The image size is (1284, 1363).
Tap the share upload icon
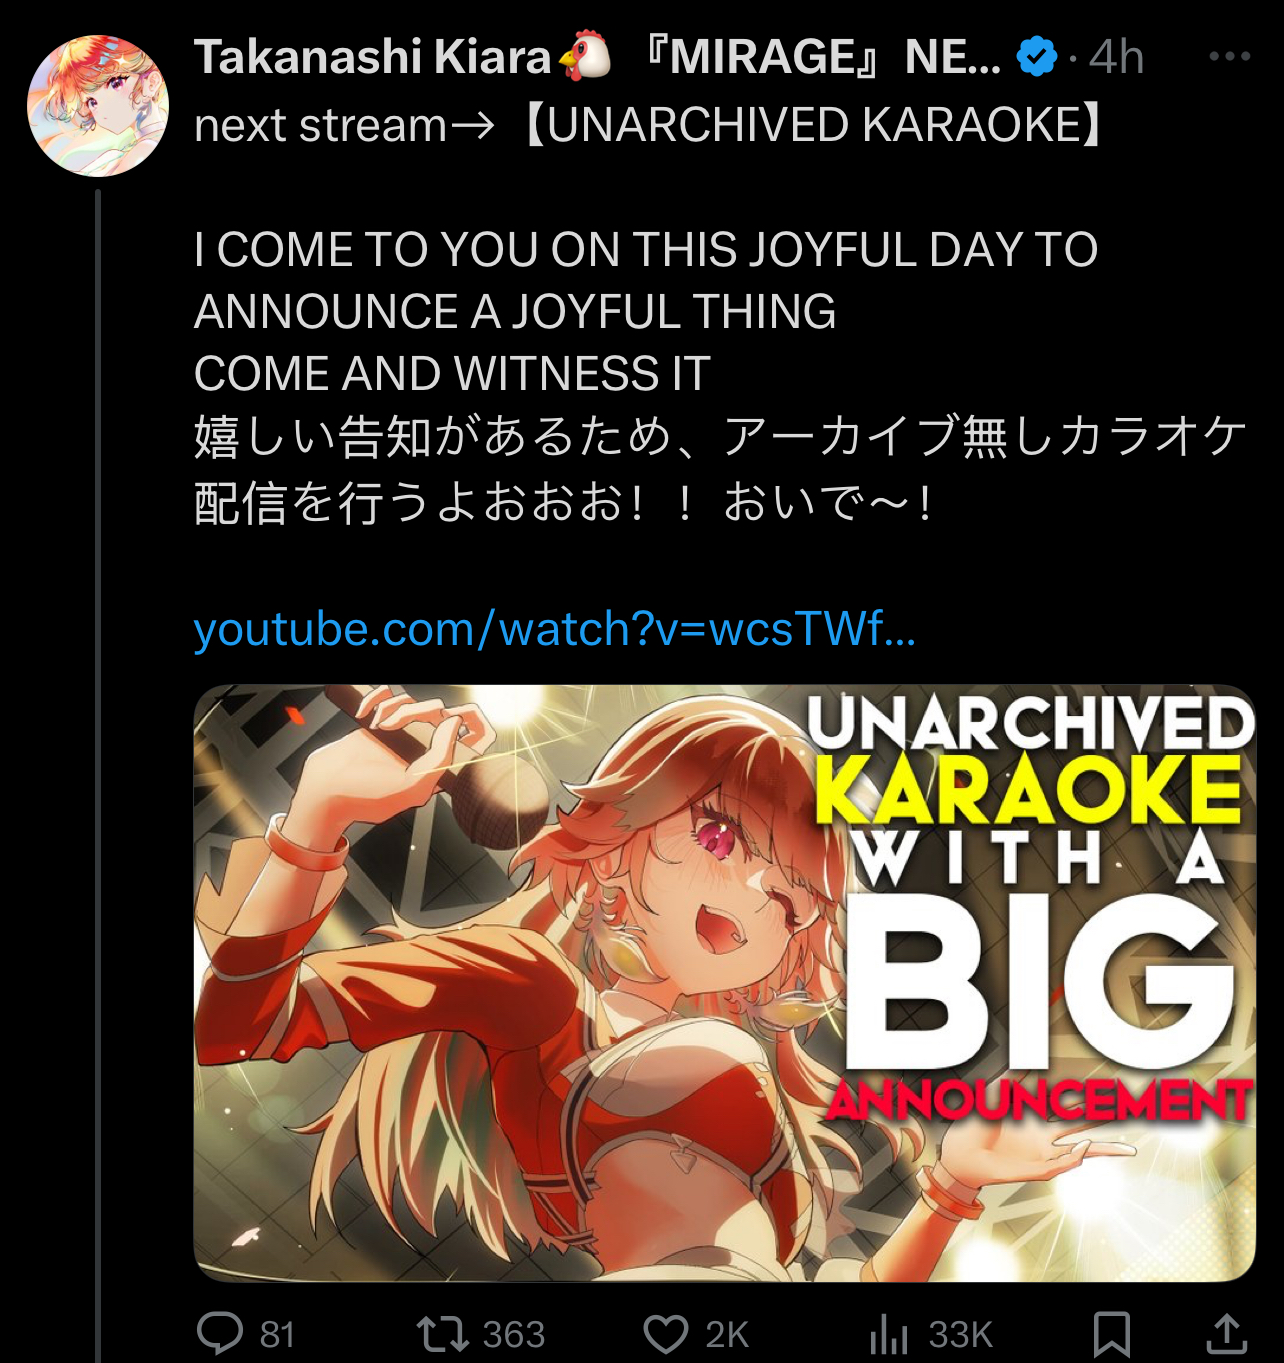pos(1227,1334)
